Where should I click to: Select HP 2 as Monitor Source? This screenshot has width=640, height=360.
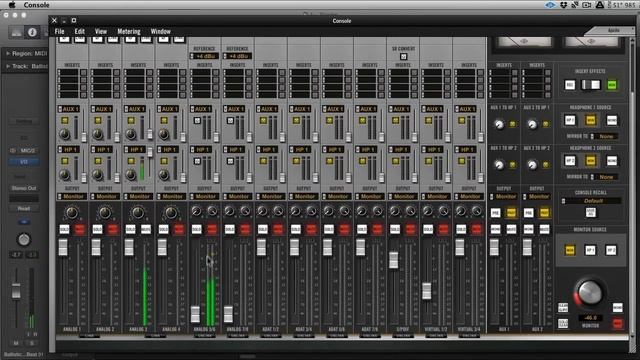click(x=611, y=250)
